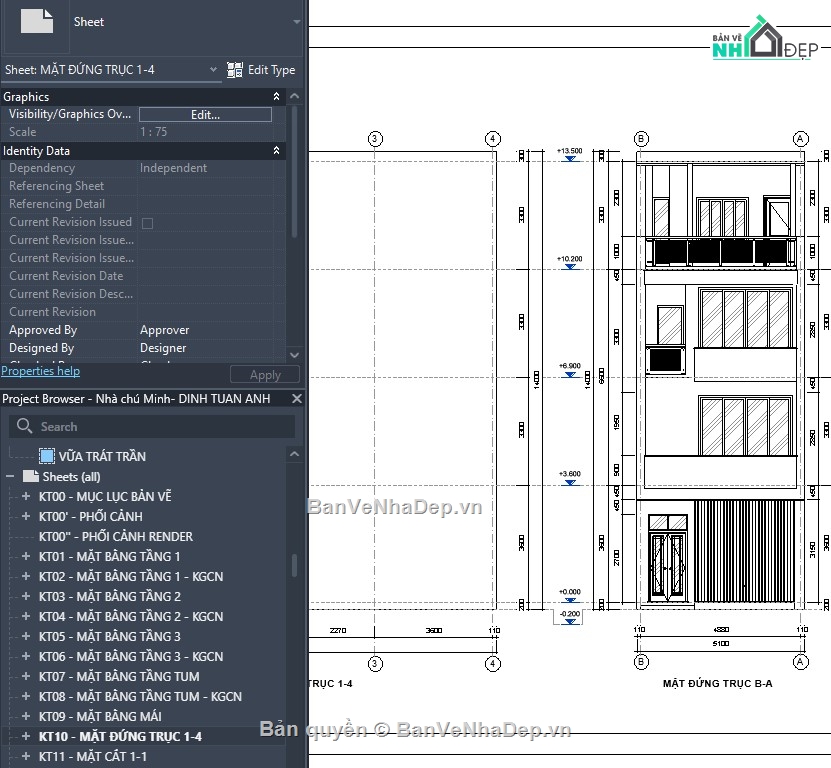
Task: Select KT10 - MẶT ĐỨNG TRỤC 1-4 sheet
Action: 120,736
